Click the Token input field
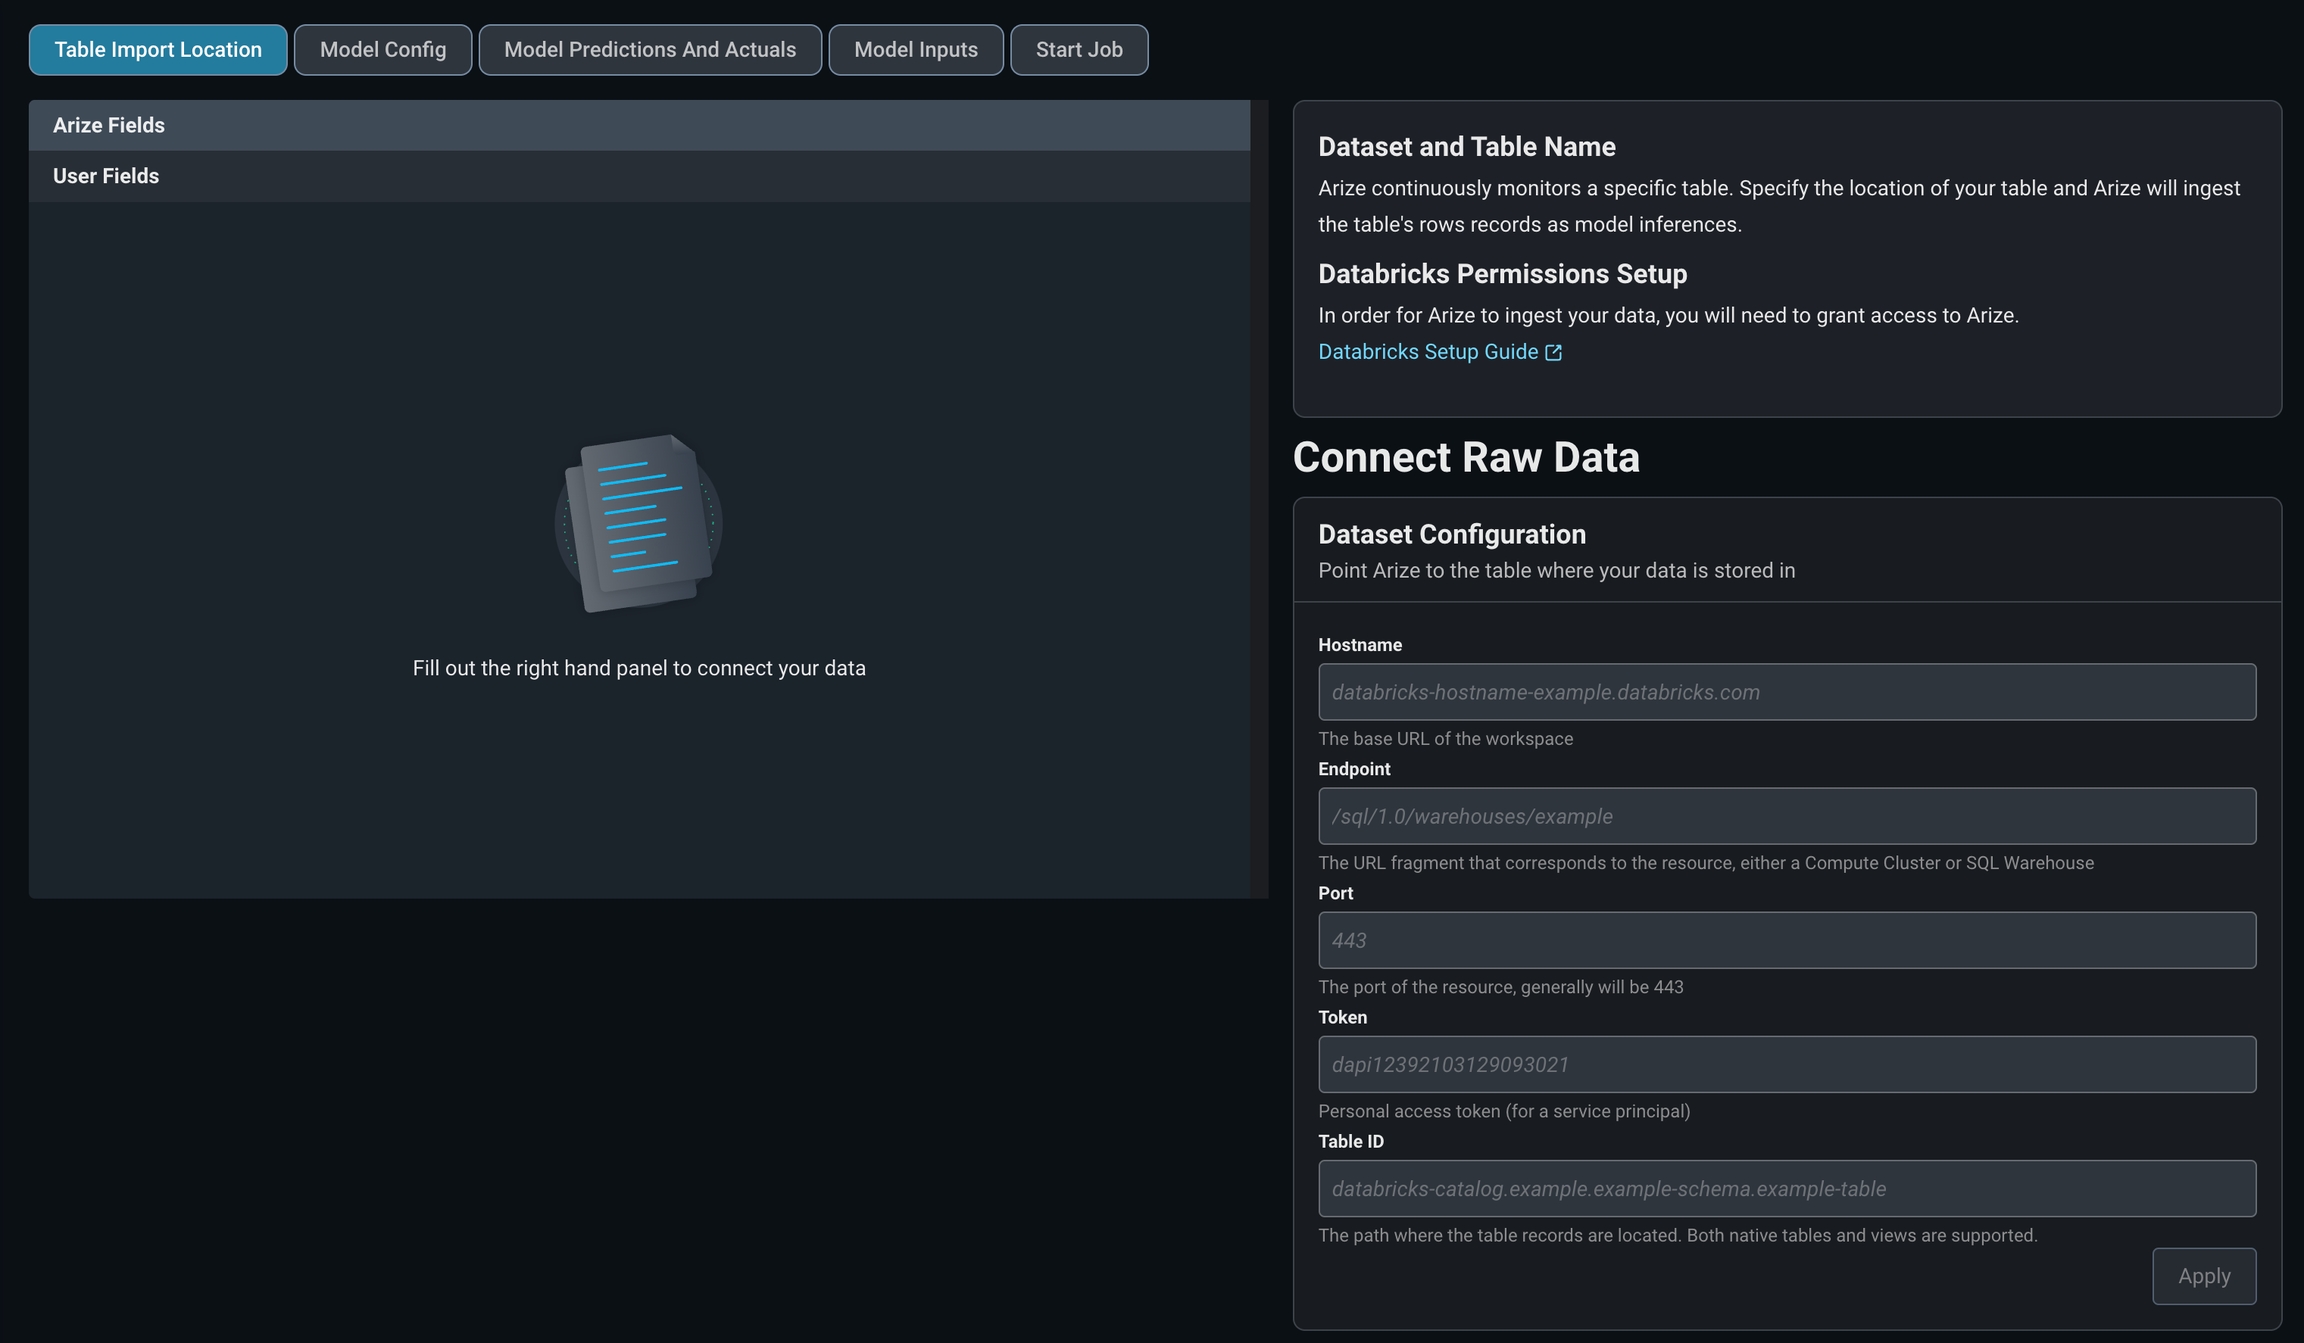This screenshot has width=2304, height=1343. 1786,1064
